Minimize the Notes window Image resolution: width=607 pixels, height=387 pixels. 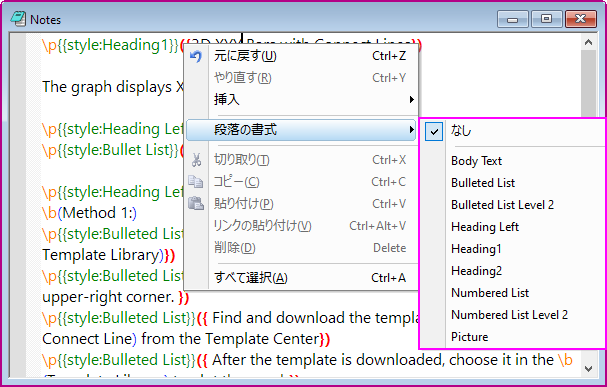pyautogui.click(x=513, y=19)
